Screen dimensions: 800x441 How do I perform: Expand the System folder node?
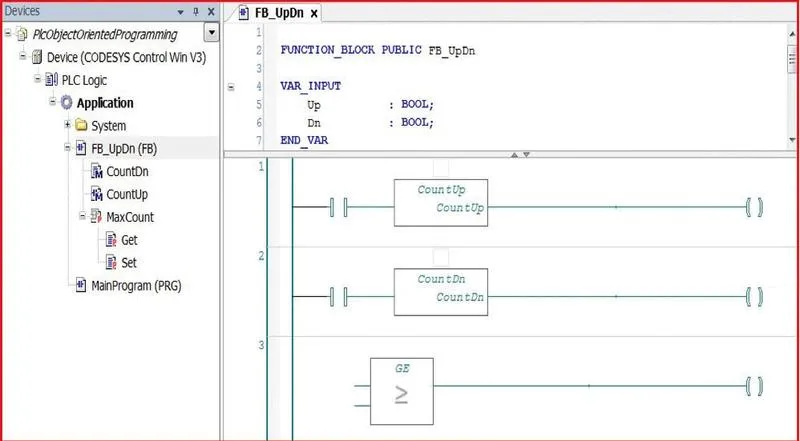[x=67, y=126]
